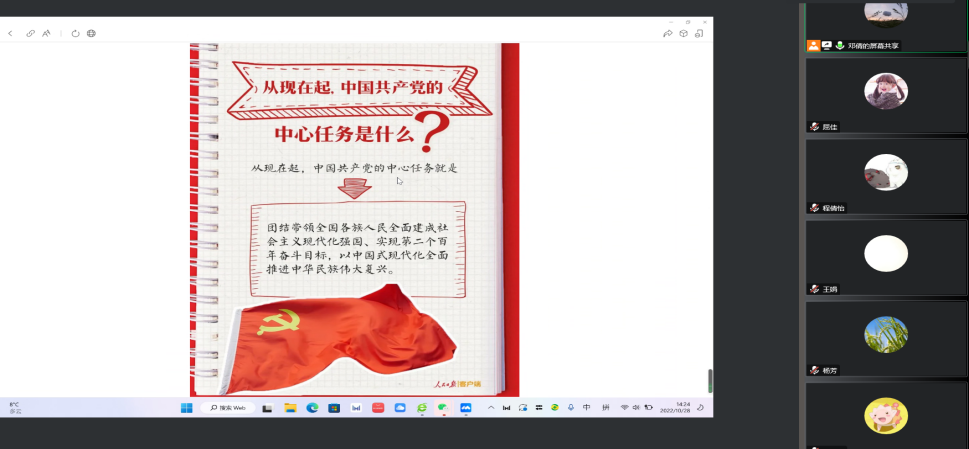This screenshot has width=969, height=449.
Task: Open Wi-Fi network settings in tray
Action: pos(624,408)
